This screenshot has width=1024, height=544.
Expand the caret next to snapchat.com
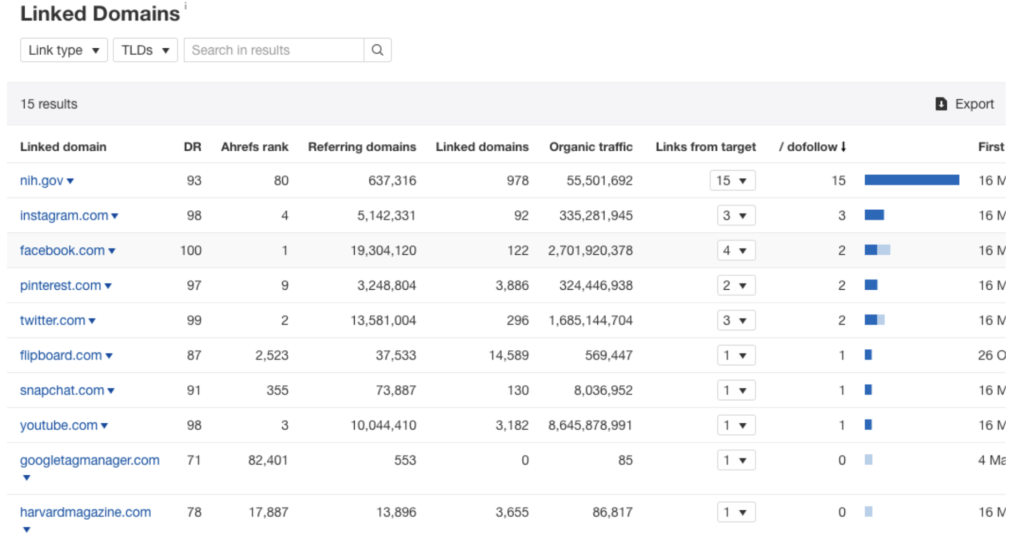[x=111, y=391]
